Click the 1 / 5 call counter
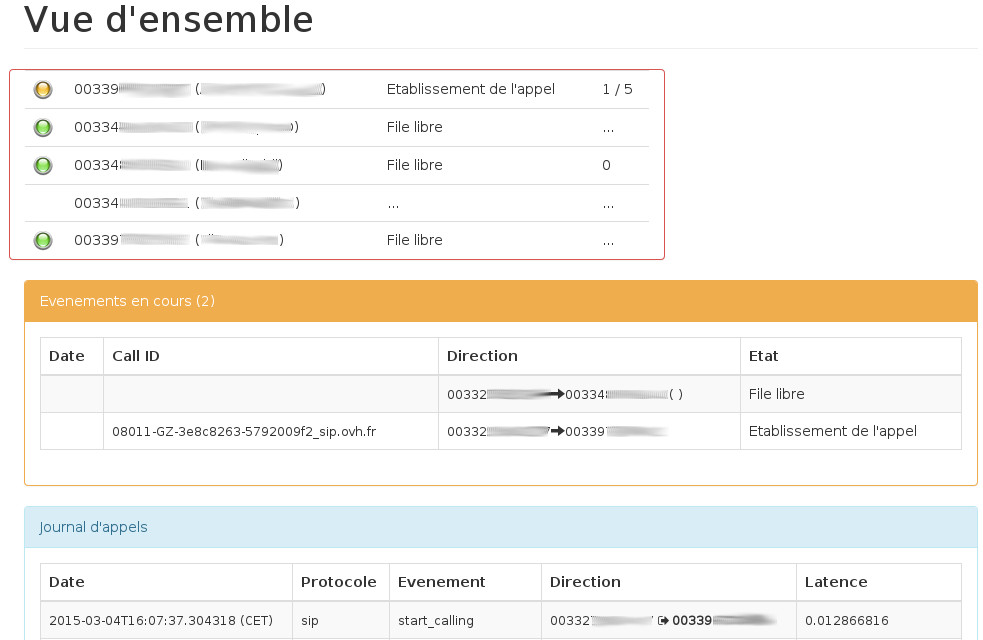The height and width of the screenshot is (640, 983). point(617,90)
